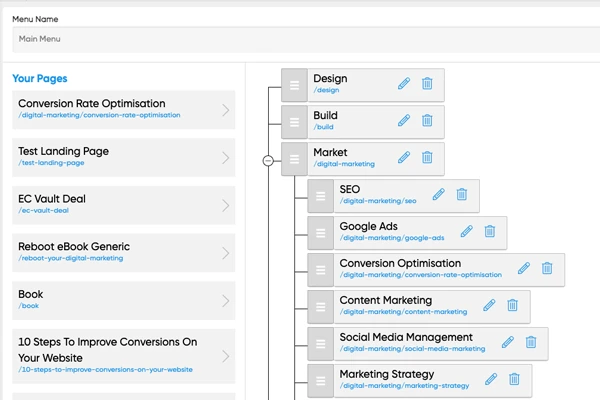Edit the Marketing Strategy menu item

pos(490,379)
